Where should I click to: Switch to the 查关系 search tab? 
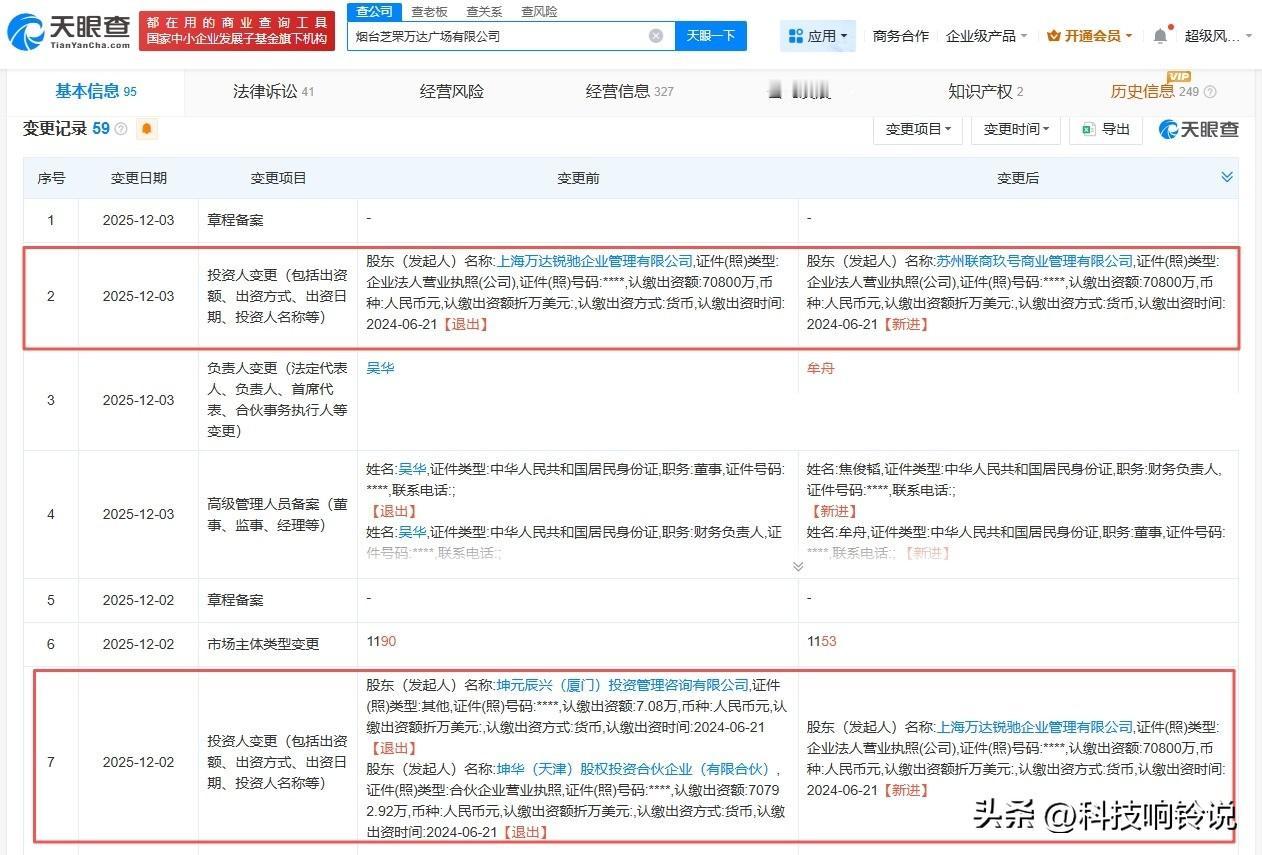click(x=484, y=12)
